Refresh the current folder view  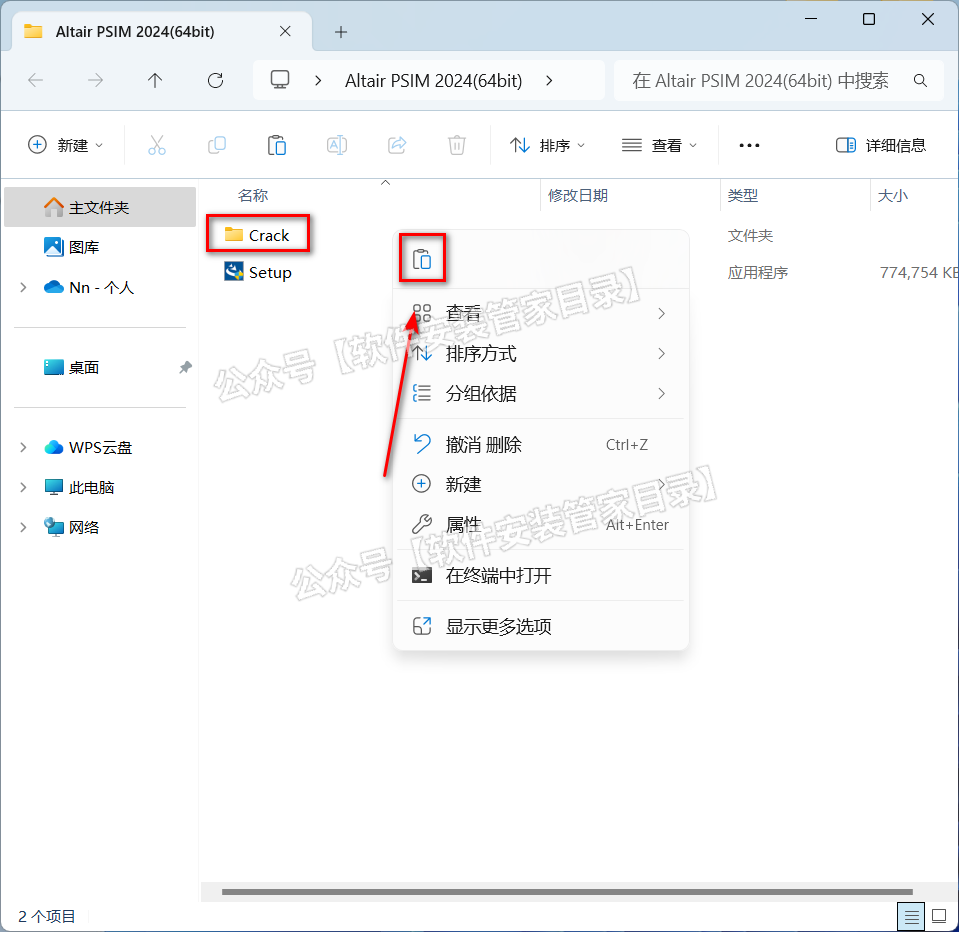coord(215,80)
